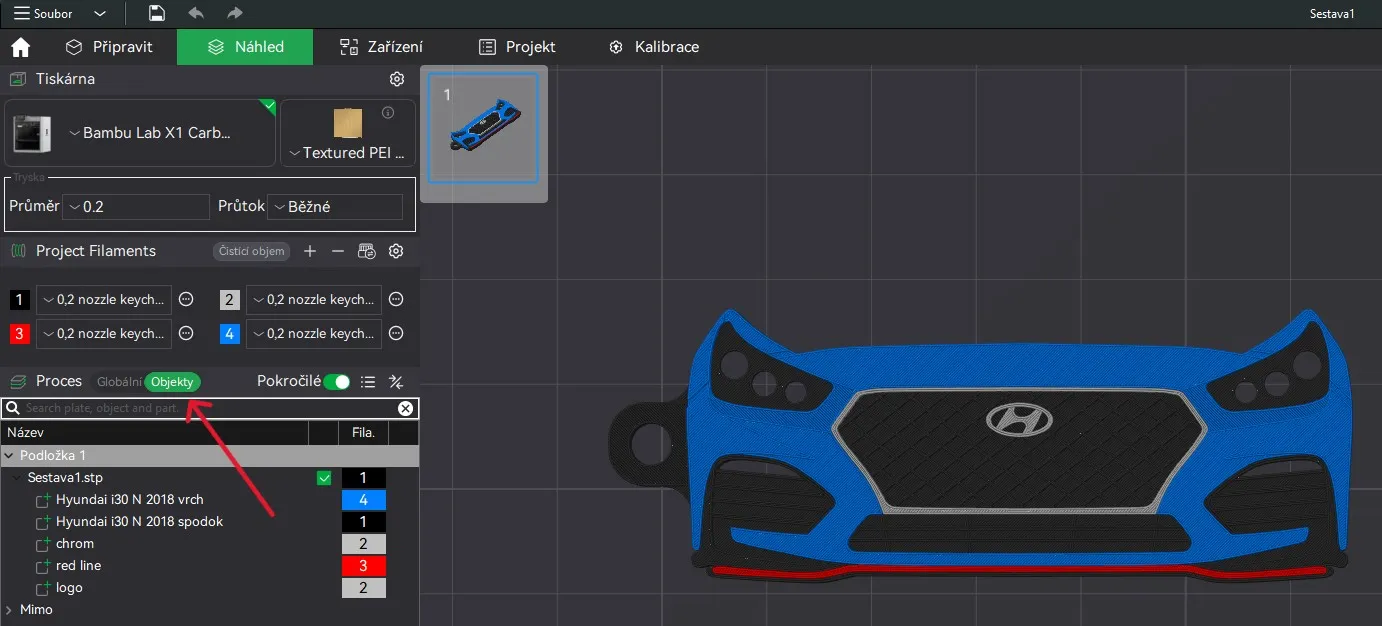Image resolution: width=1382 pixels, height=626 pixels.
Task: Click the redo arrow icon
Action: coord(234,13)
